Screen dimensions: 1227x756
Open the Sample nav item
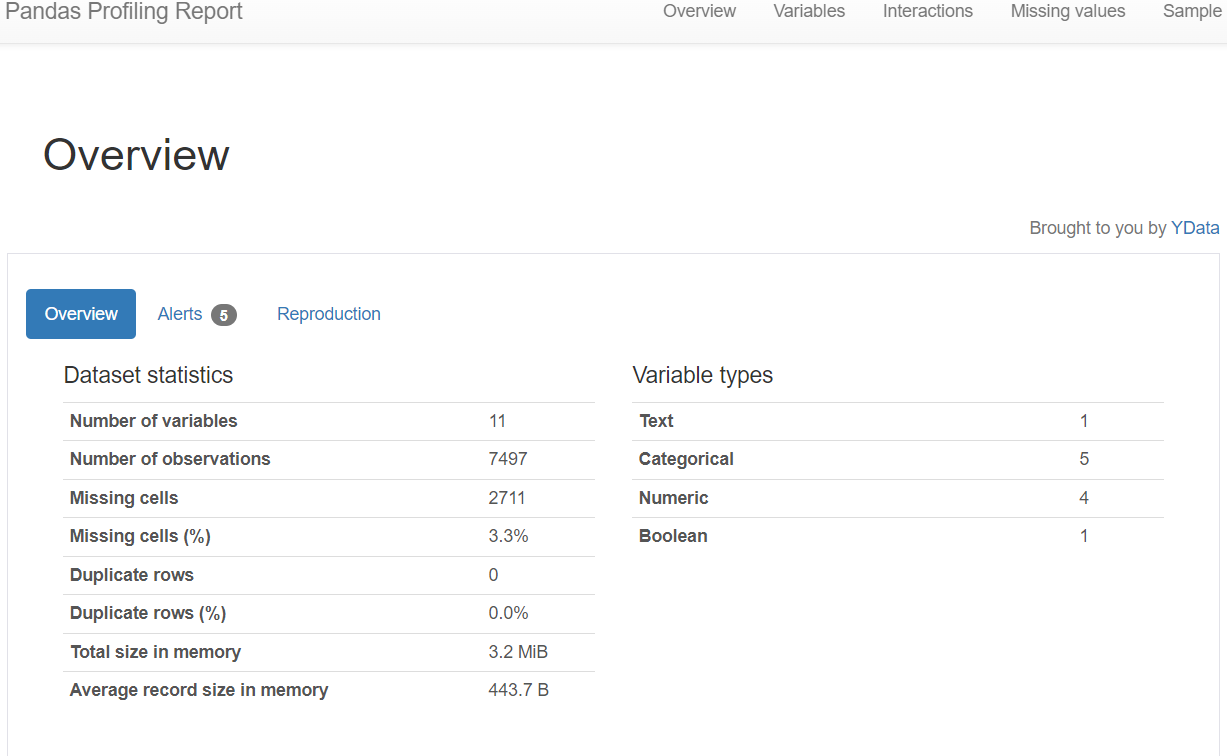click(x=1192, y=11)
